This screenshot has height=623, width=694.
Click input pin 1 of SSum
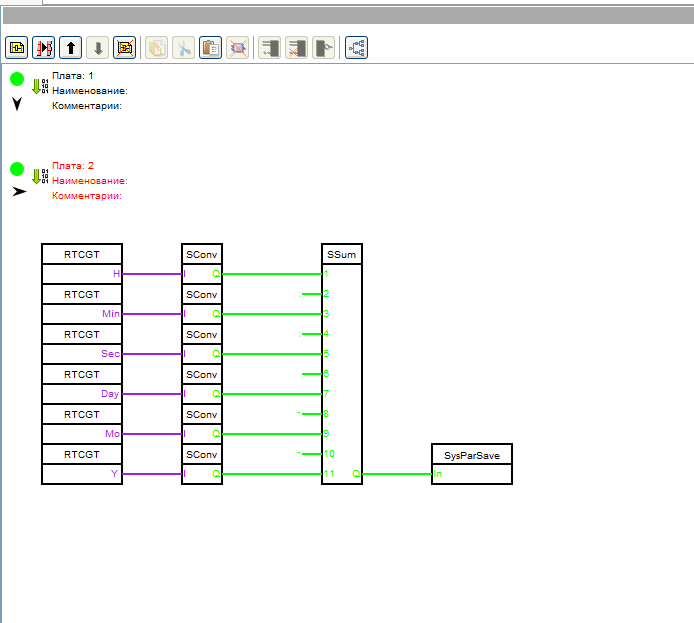(x=326, y=273)
